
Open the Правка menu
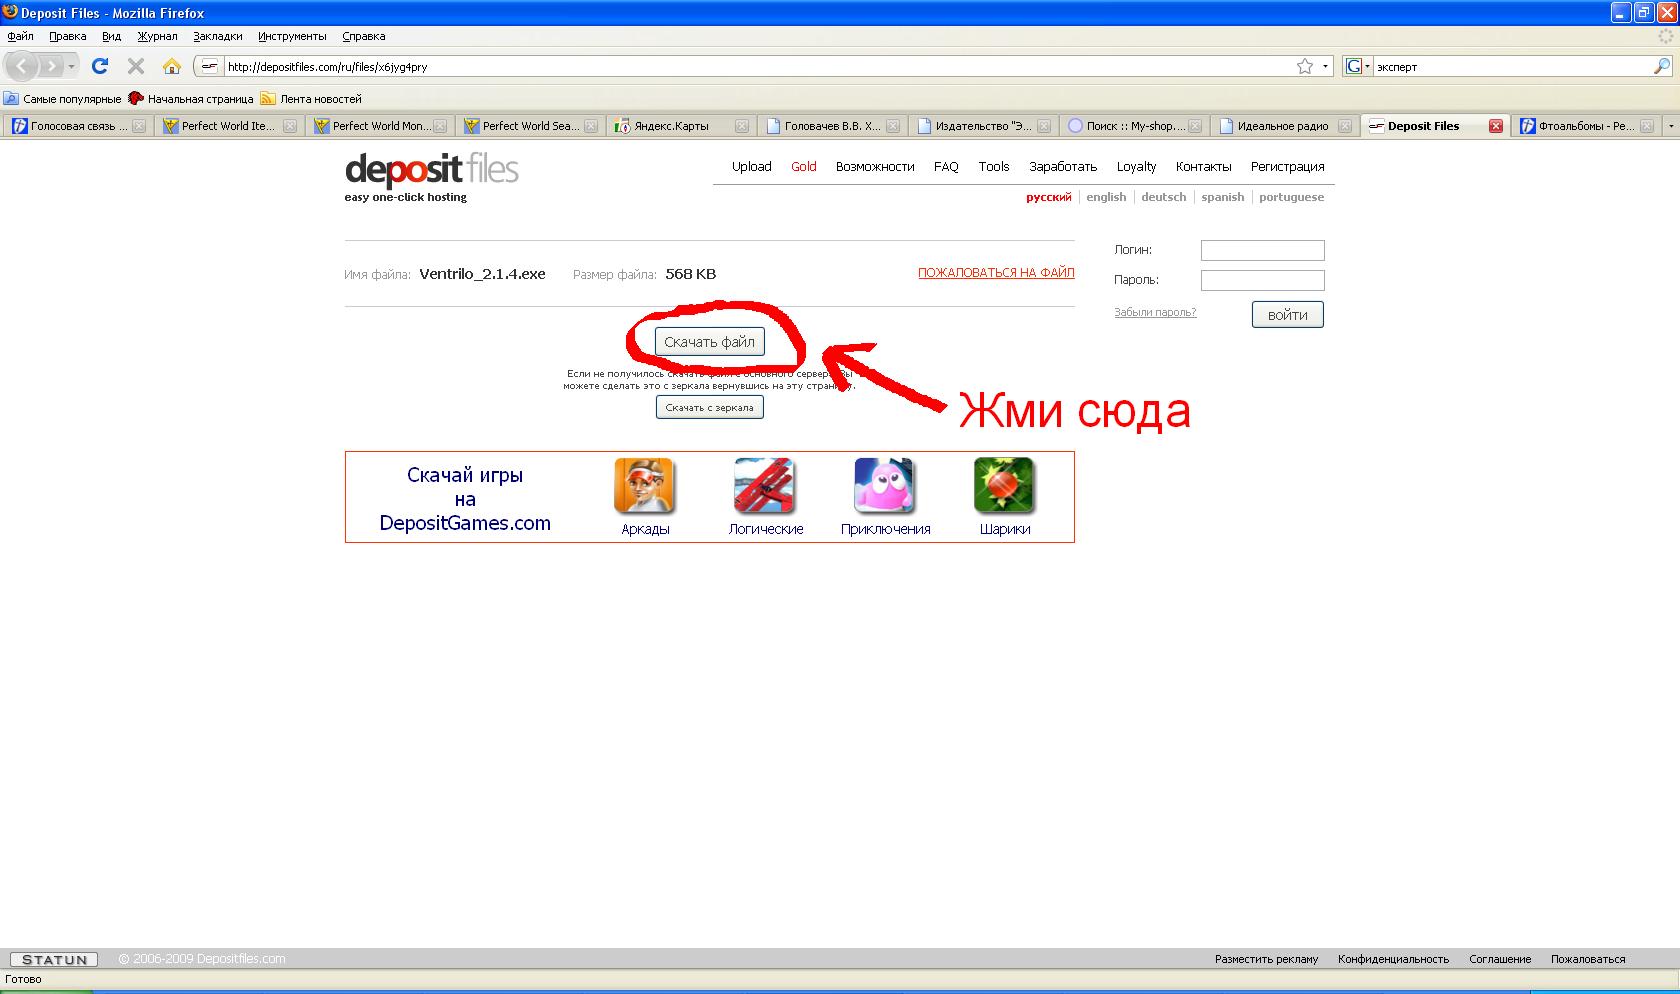tap(68, 36)
